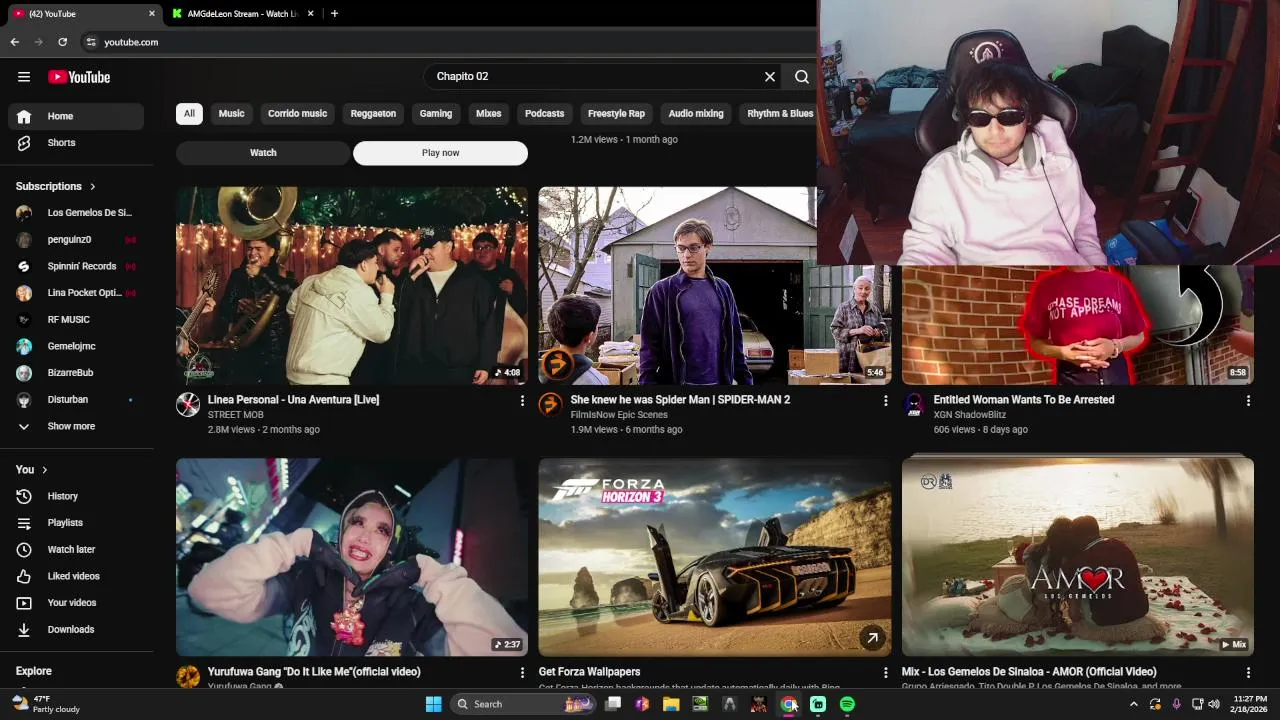The width and height of the screenshot is (1280, 720).
Task: Open Shorts in the sidebar
Action: click(x=76, y=143)
